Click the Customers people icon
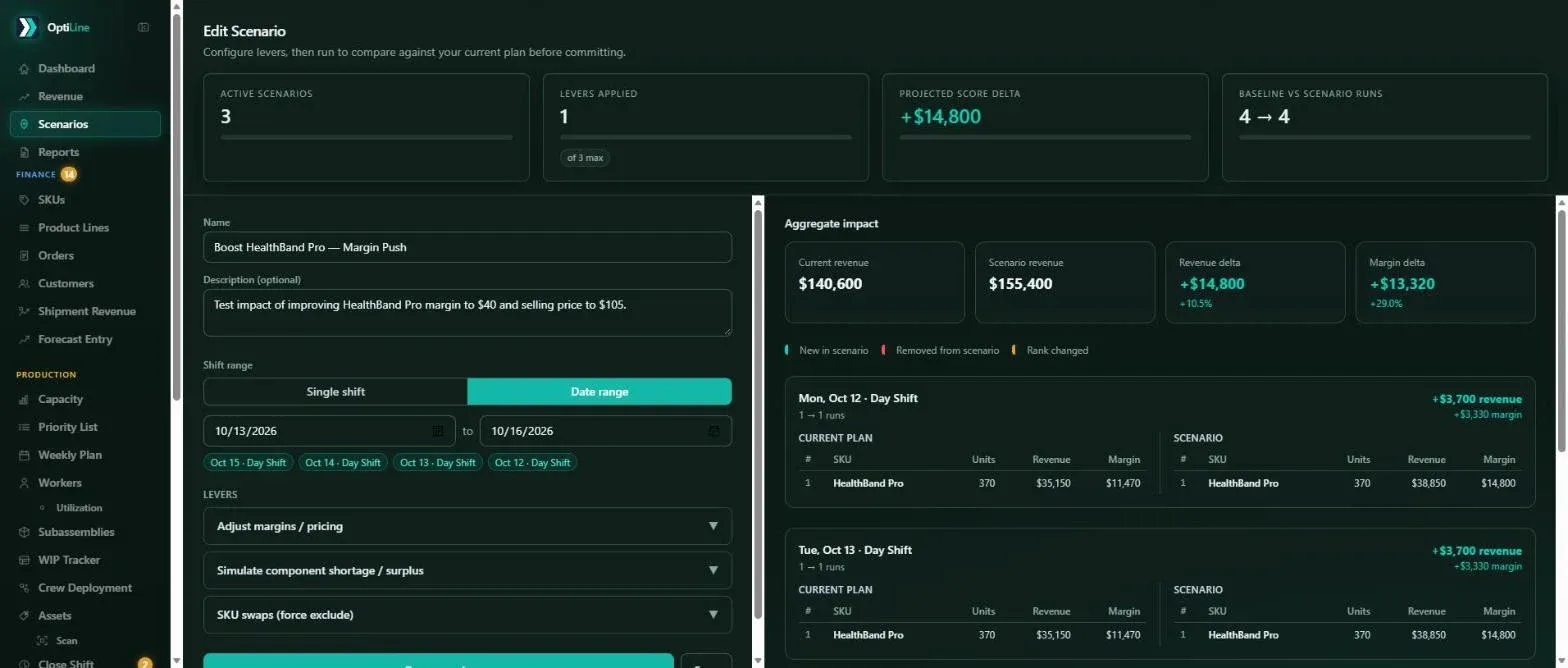Image resolution: width=1568 pixels, height=668 pixels. pos(24,284)
